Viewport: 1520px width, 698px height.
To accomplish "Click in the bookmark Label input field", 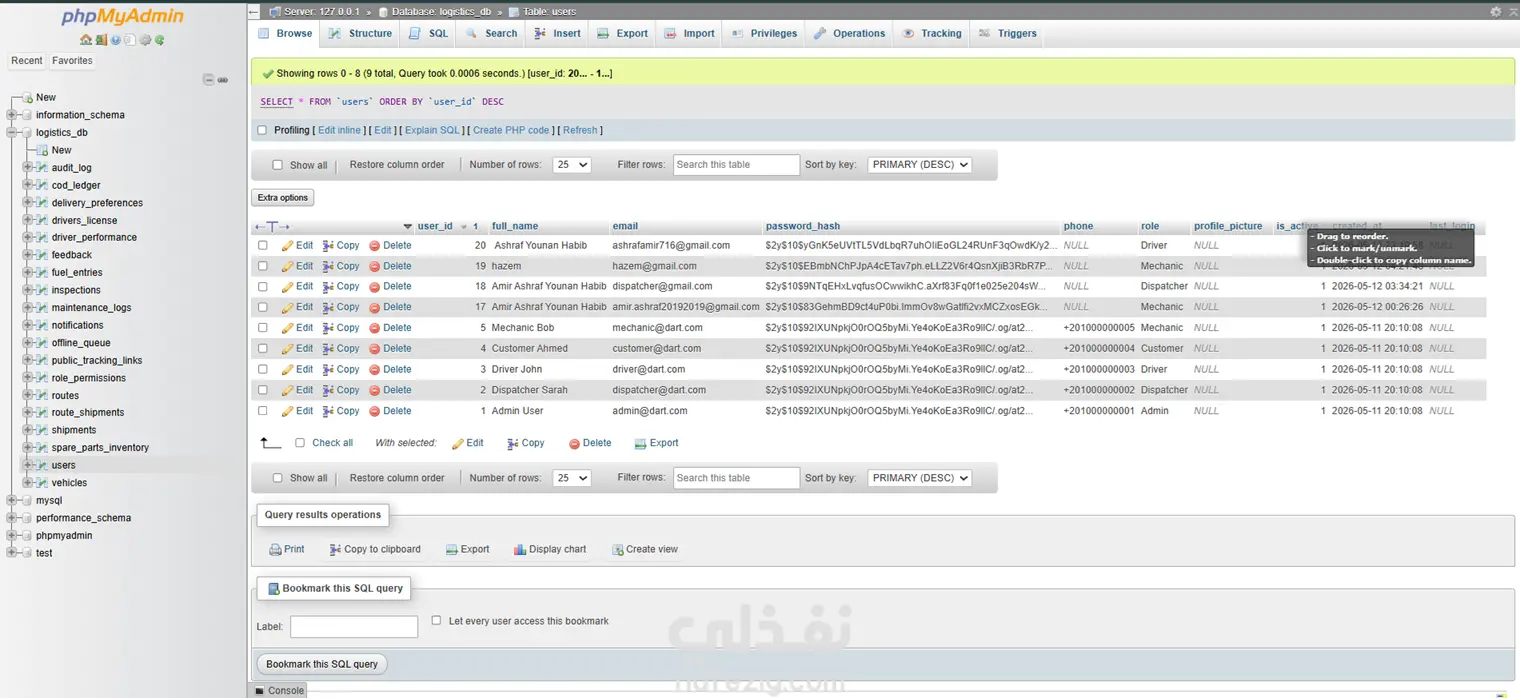I will tap(354, 627).
